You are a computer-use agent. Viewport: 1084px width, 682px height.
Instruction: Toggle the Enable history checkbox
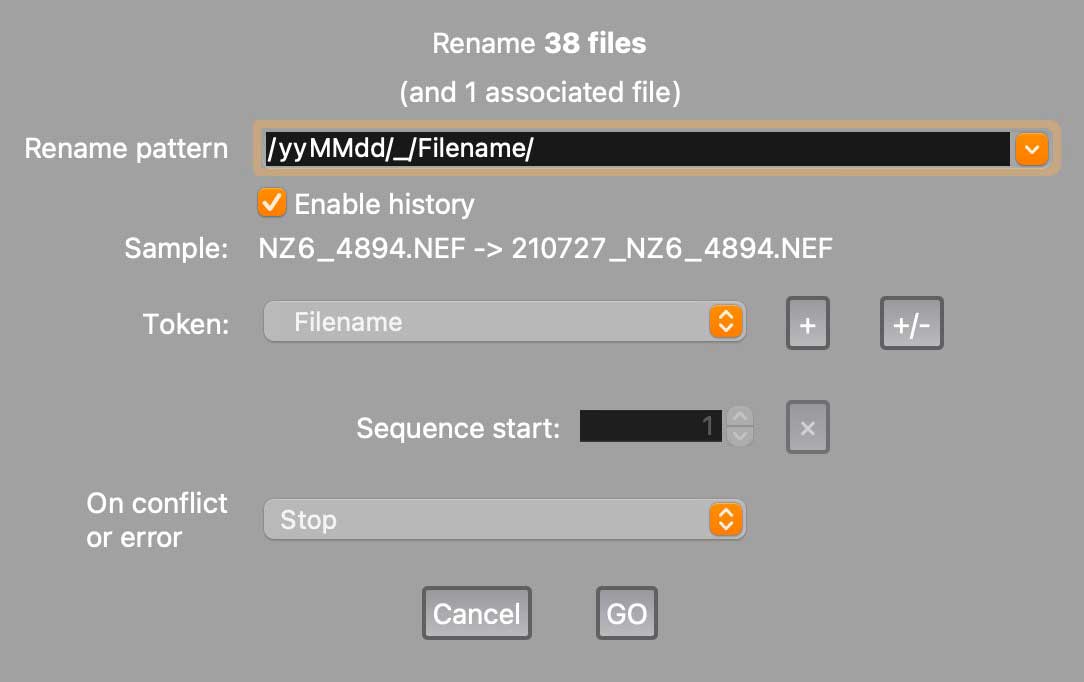tap(271, 203)
